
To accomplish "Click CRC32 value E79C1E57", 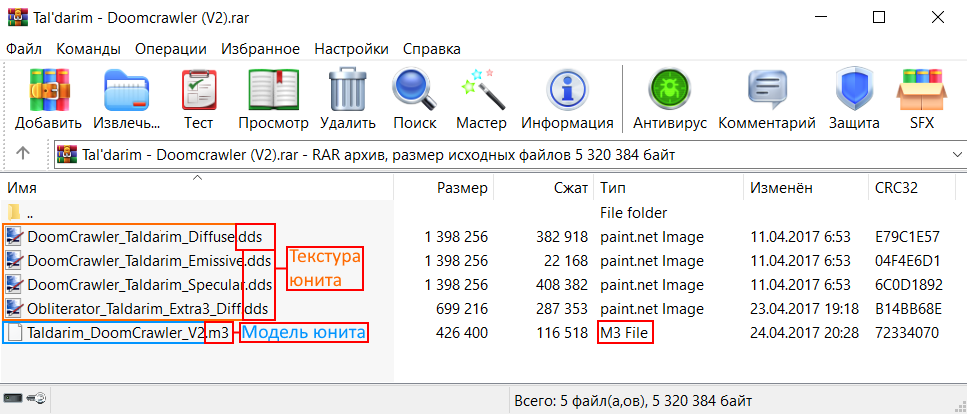I will click(x=907, y=237).
